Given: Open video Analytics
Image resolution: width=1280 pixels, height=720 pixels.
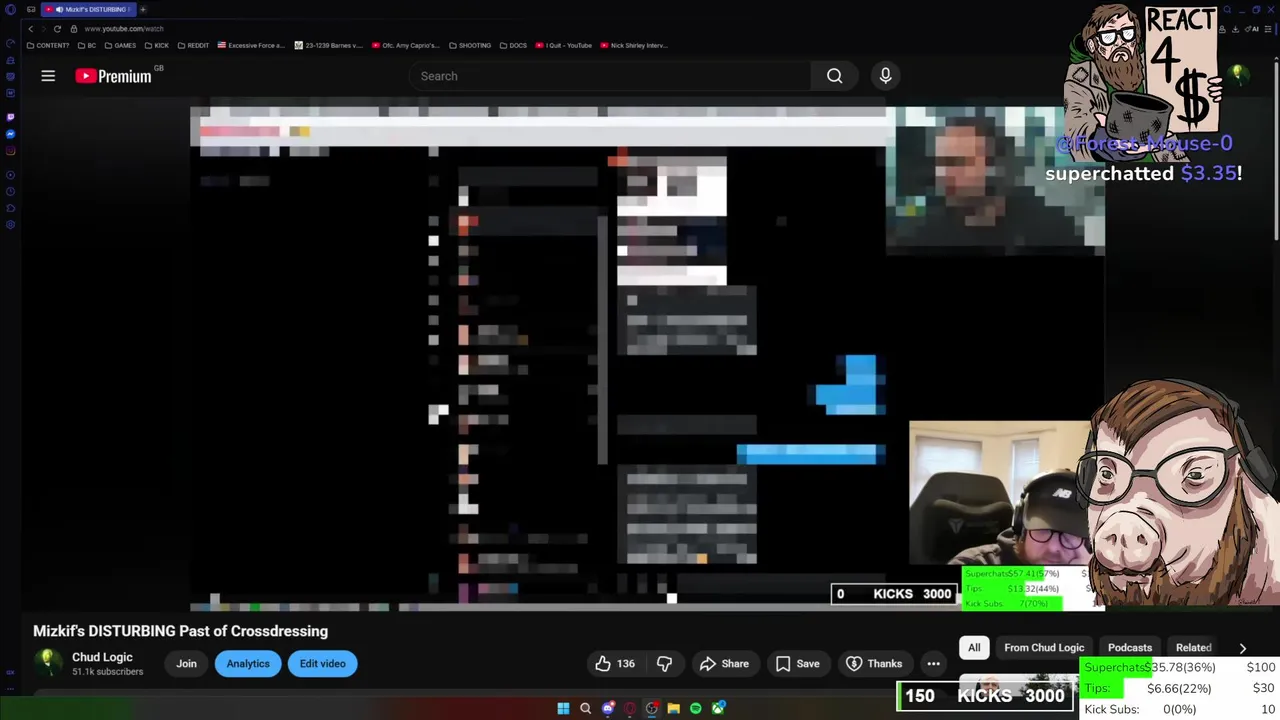Looking at the screenshot, I should [248, 664].
